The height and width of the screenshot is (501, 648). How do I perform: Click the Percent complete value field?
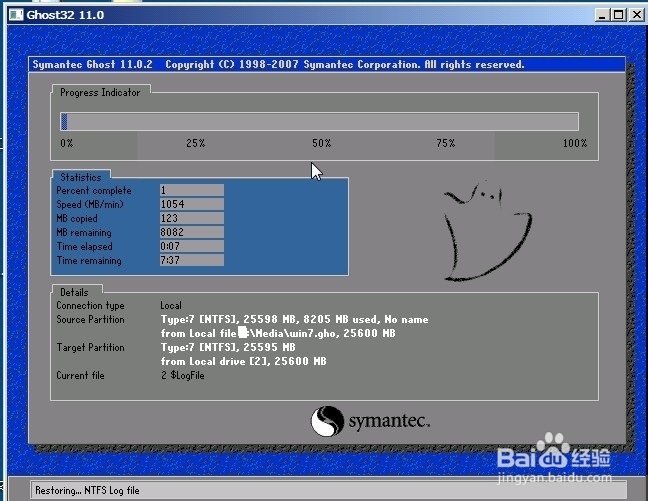tap(192, 190)
